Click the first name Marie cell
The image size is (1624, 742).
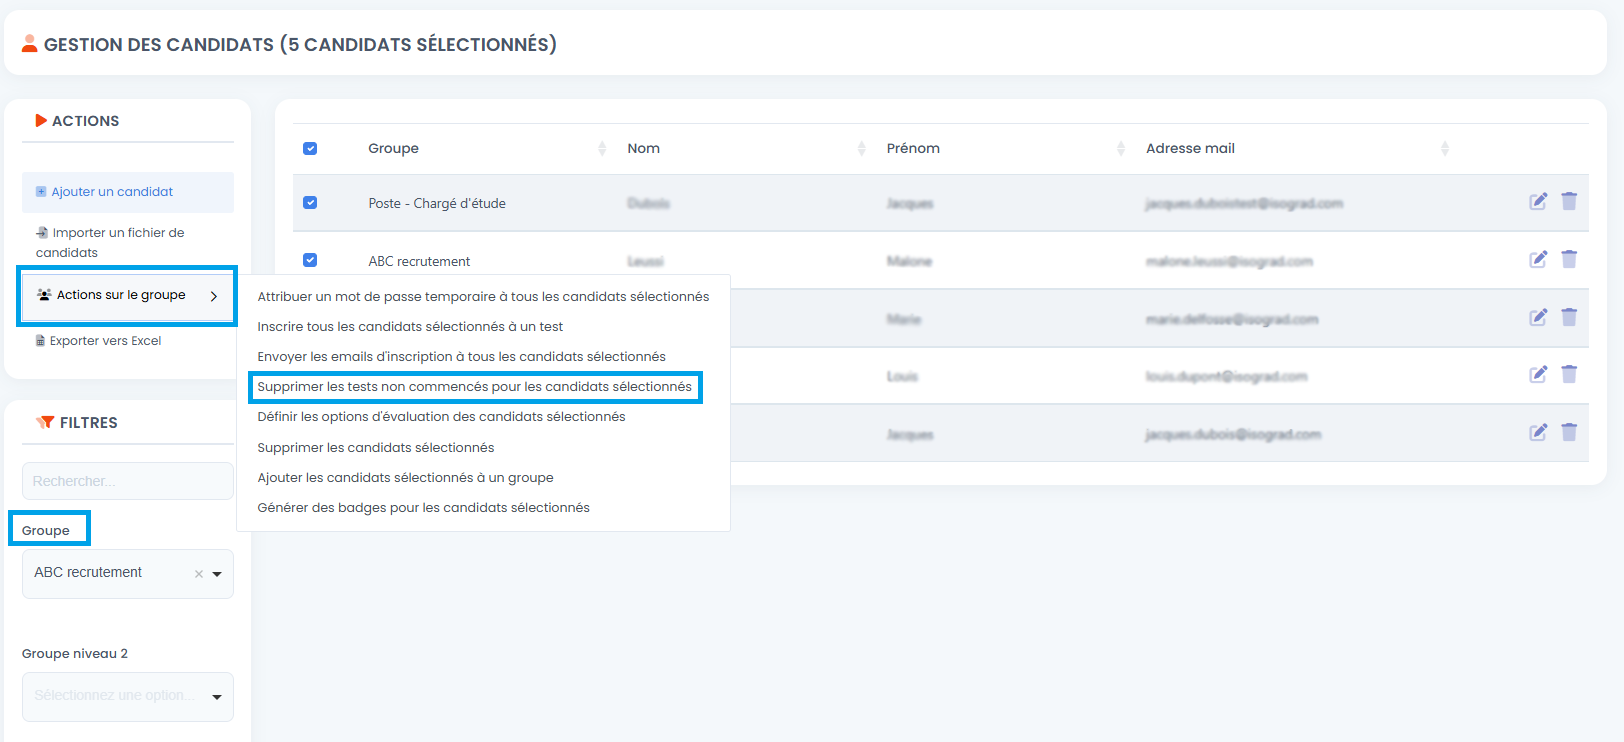[903, 319]
